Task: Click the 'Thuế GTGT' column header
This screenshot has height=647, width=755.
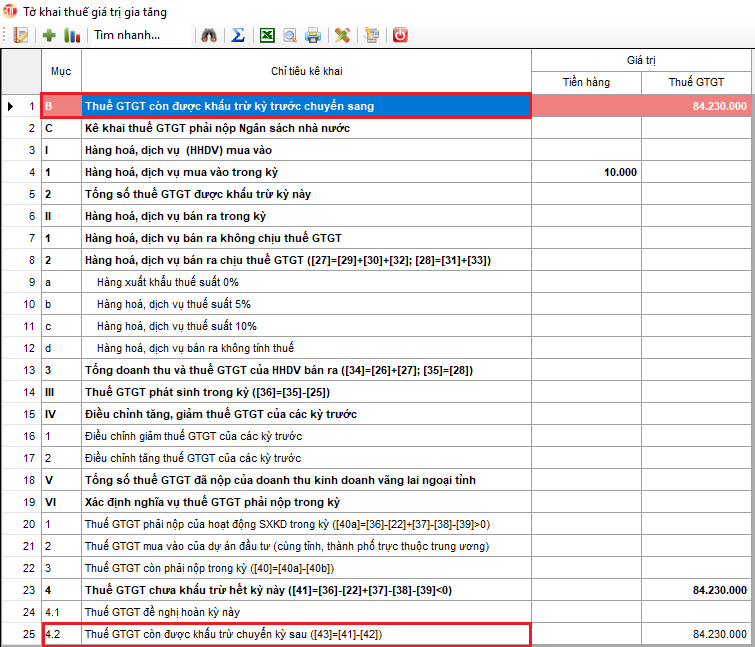Action: pos(697,81)
